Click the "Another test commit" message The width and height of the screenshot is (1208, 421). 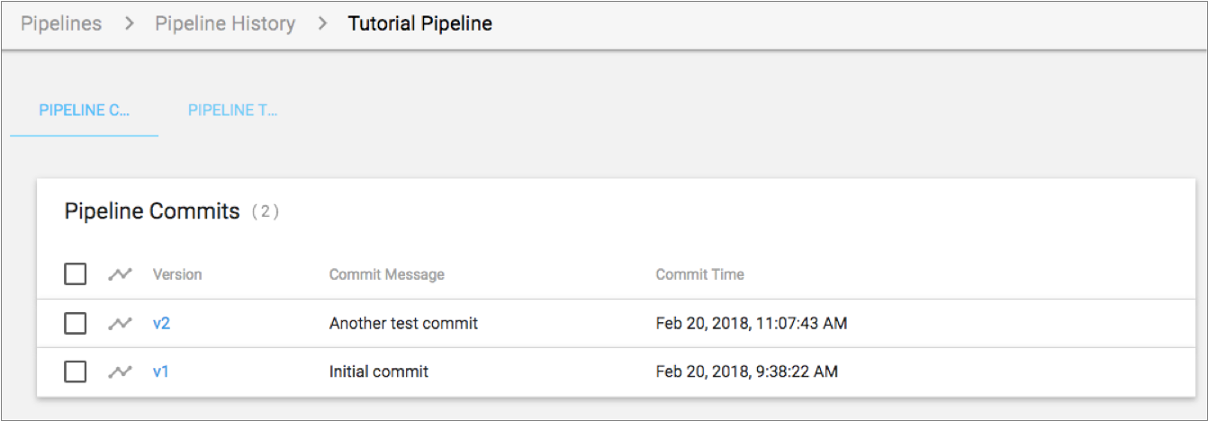[x=403, y=323]
